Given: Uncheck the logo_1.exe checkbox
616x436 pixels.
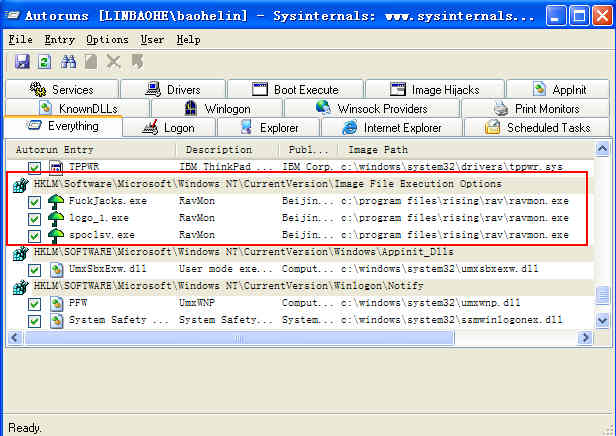Looking at the screenshot, I should (35, 219).
